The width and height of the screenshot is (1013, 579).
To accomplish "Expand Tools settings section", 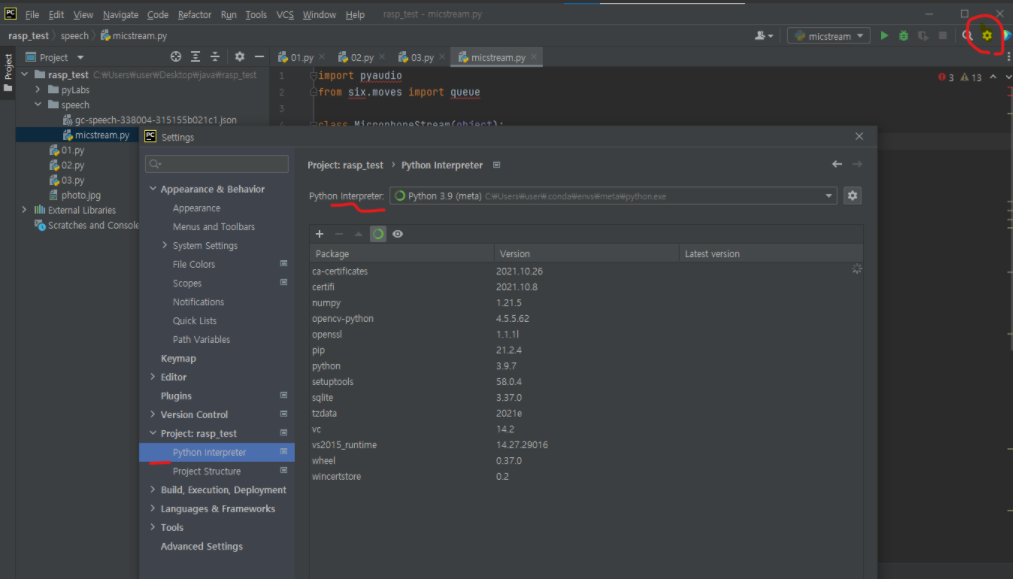I will tap(153, 527).
